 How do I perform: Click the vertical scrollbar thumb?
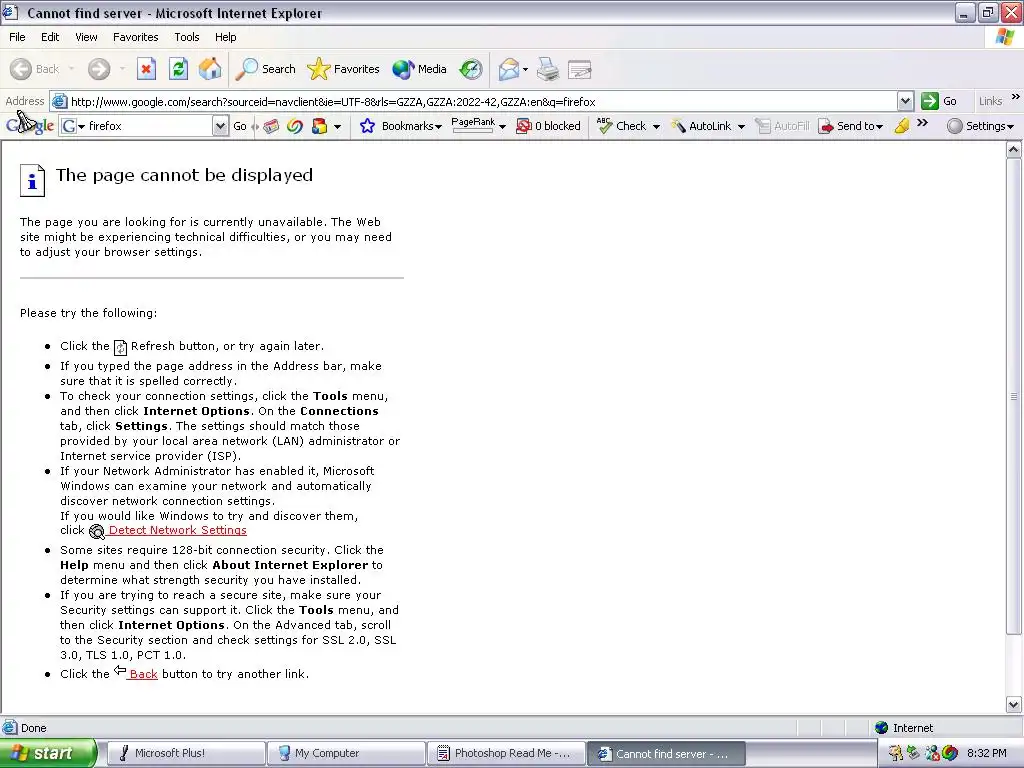coord(1014,396)
